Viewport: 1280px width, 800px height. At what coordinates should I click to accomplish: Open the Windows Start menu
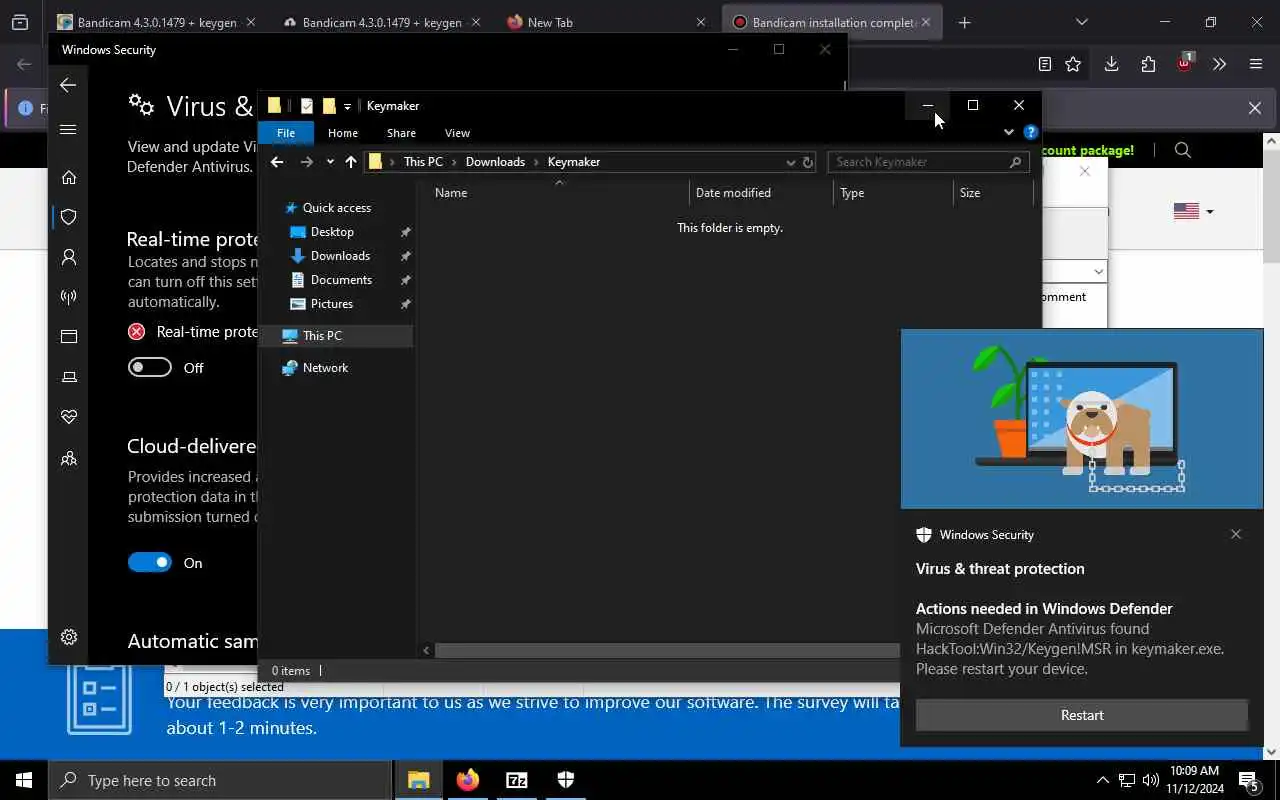(x=24, y=780)
